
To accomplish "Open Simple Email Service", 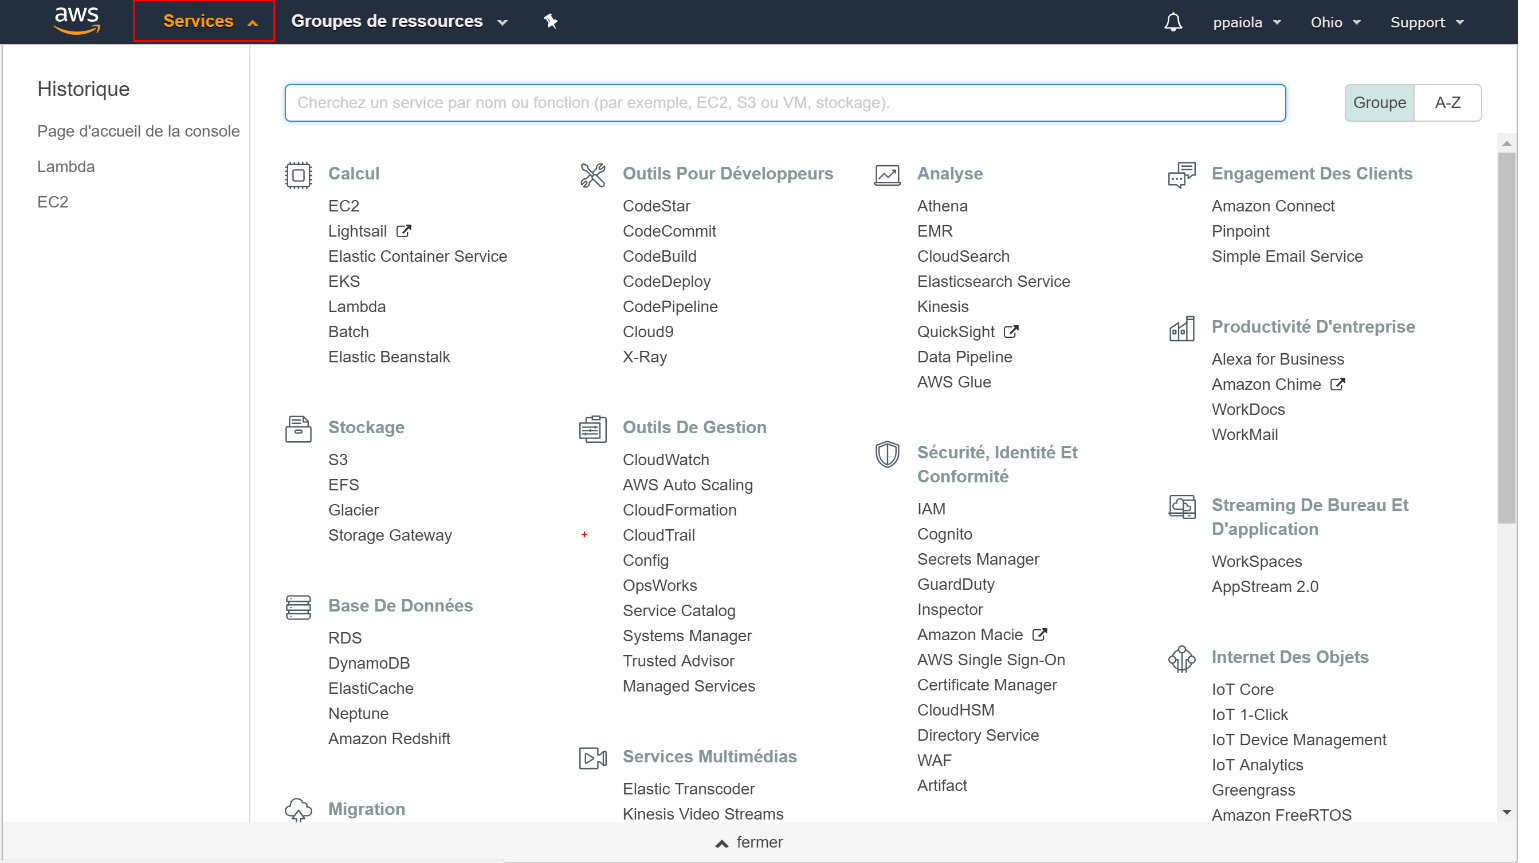I will pyautogui.click(x=1287, y=256).
